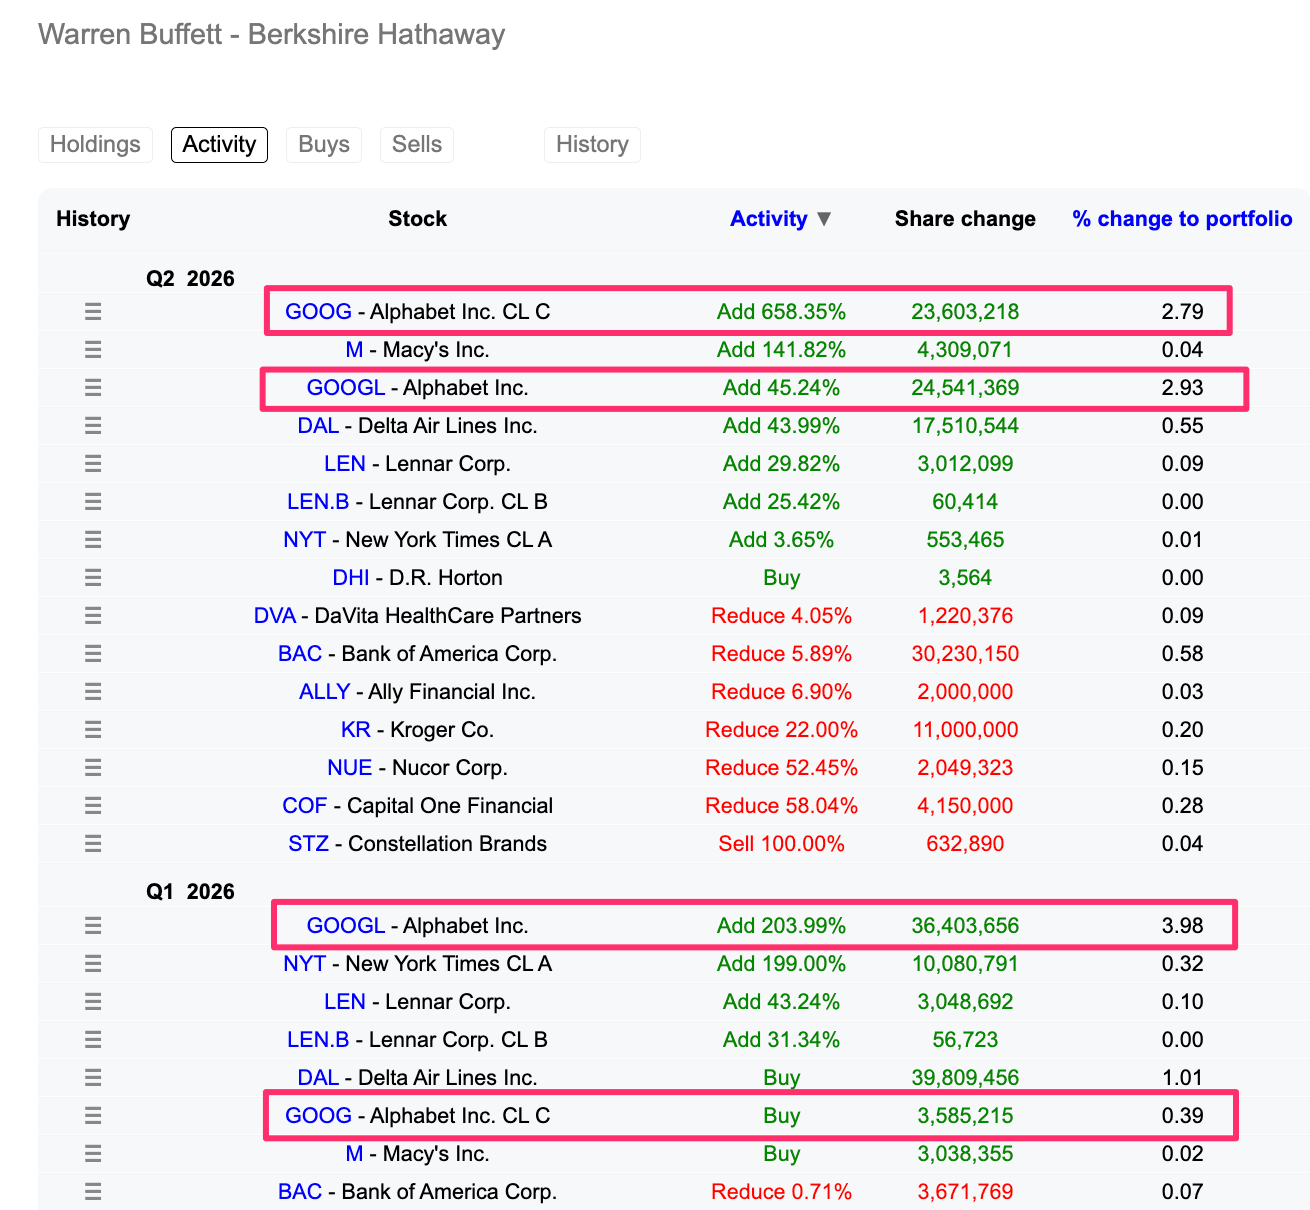Follow the NYT ticker link in Q2 2026
This screenshot has height=1210, width=1310.
(x=304, y=540)
